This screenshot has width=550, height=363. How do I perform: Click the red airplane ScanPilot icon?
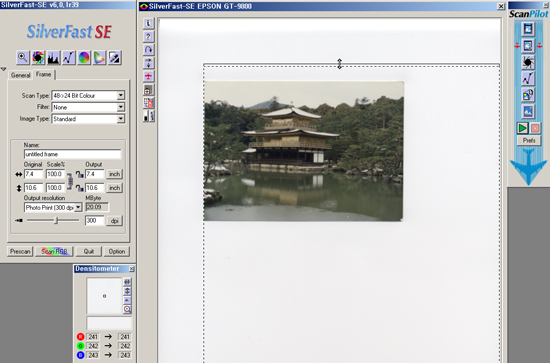click(148, 76)
